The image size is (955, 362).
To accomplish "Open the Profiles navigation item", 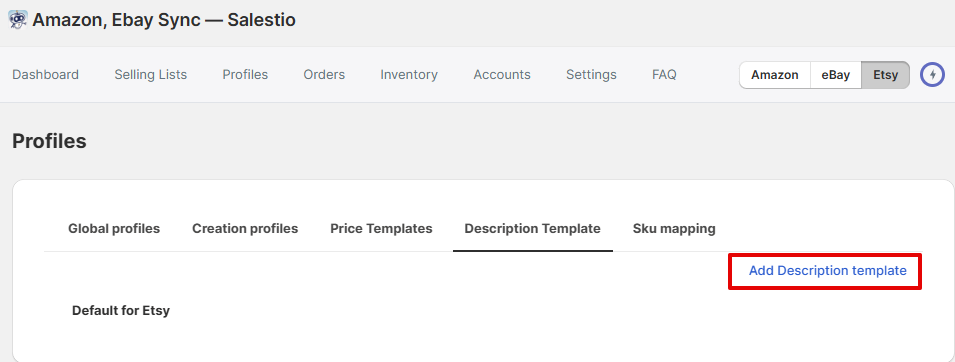I will (x=245, y=74).
